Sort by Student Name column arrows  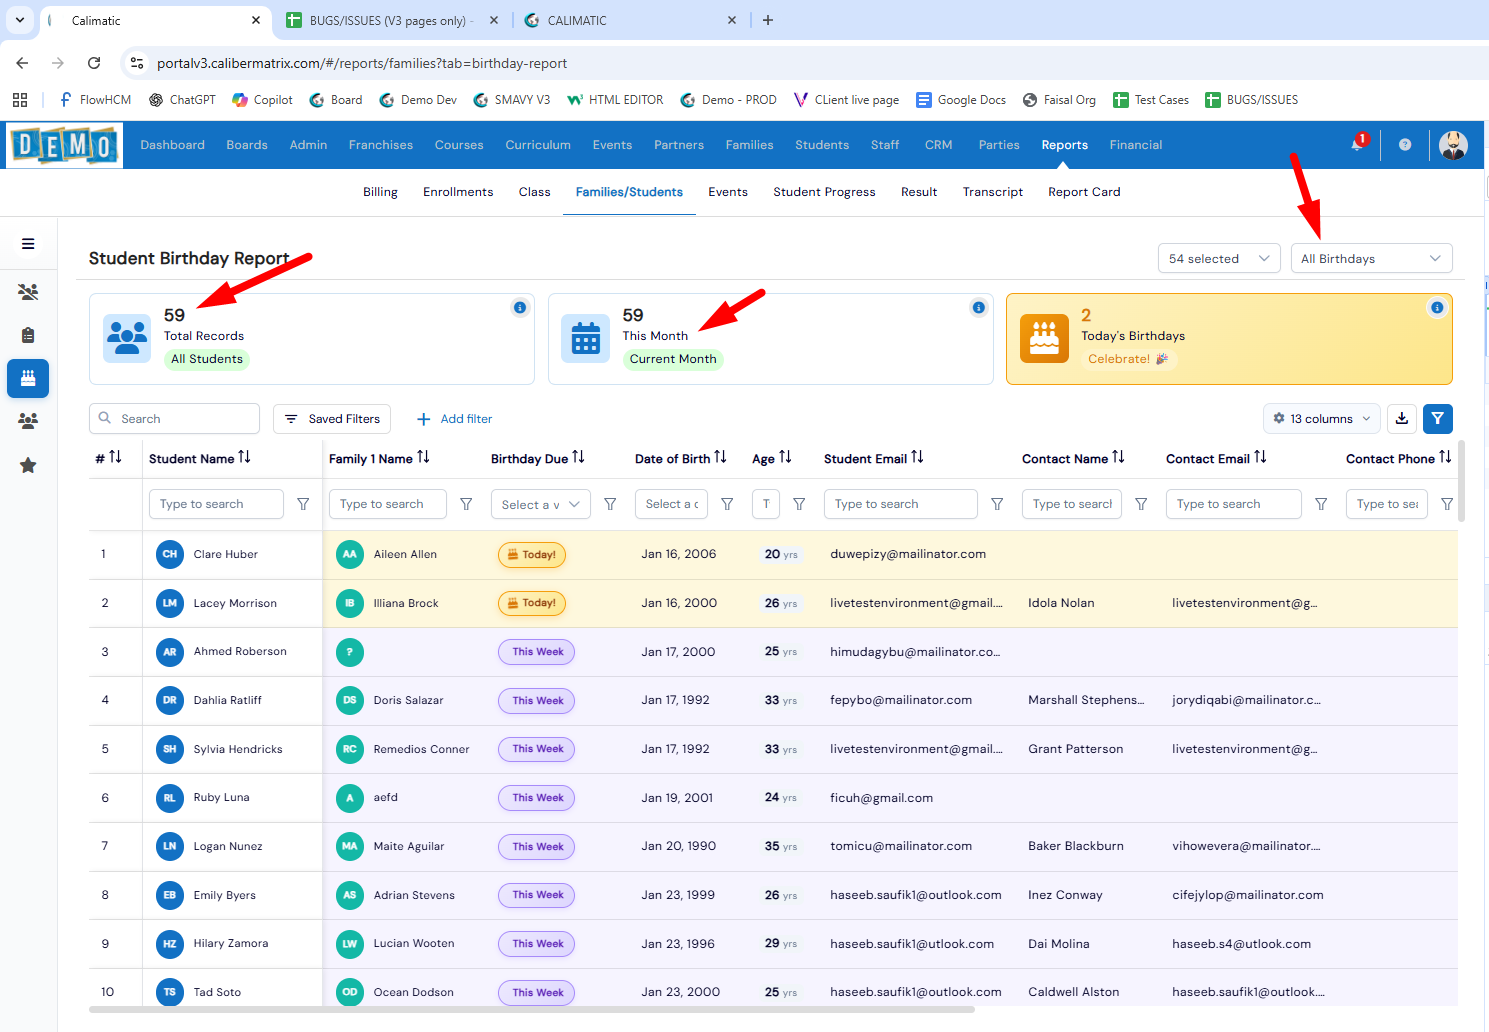tap(245, 457)
